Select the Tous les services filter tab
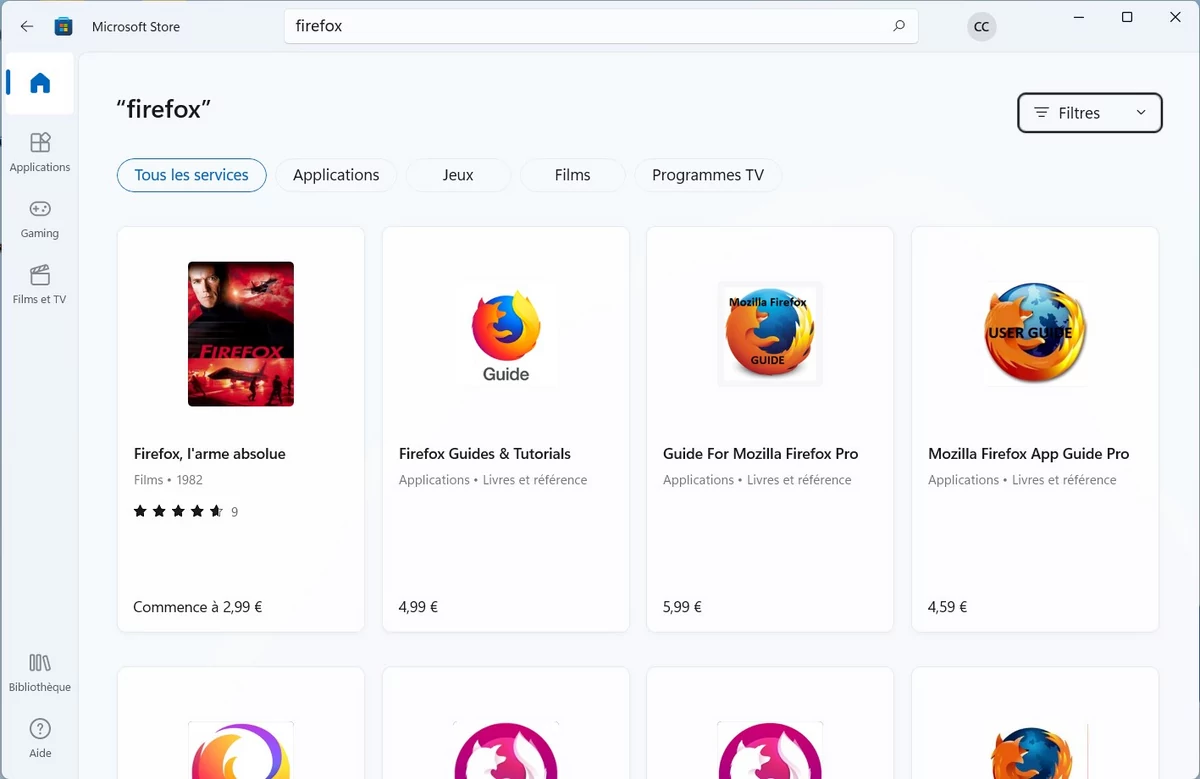1200x779 pixels. click(x=192, y=175)
